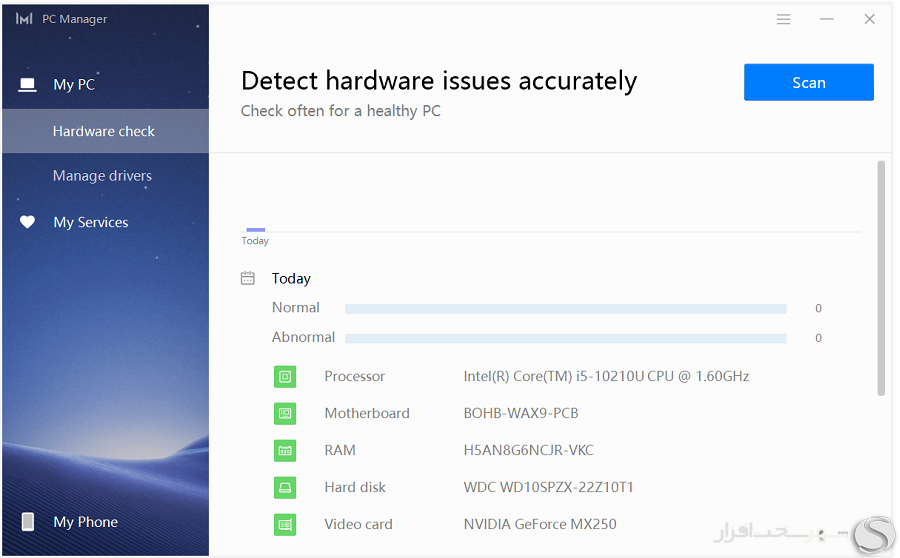The width and height of the screenshot is (900, 558).
Task: Click the Video card label
Action: click(x=358, y=524)
